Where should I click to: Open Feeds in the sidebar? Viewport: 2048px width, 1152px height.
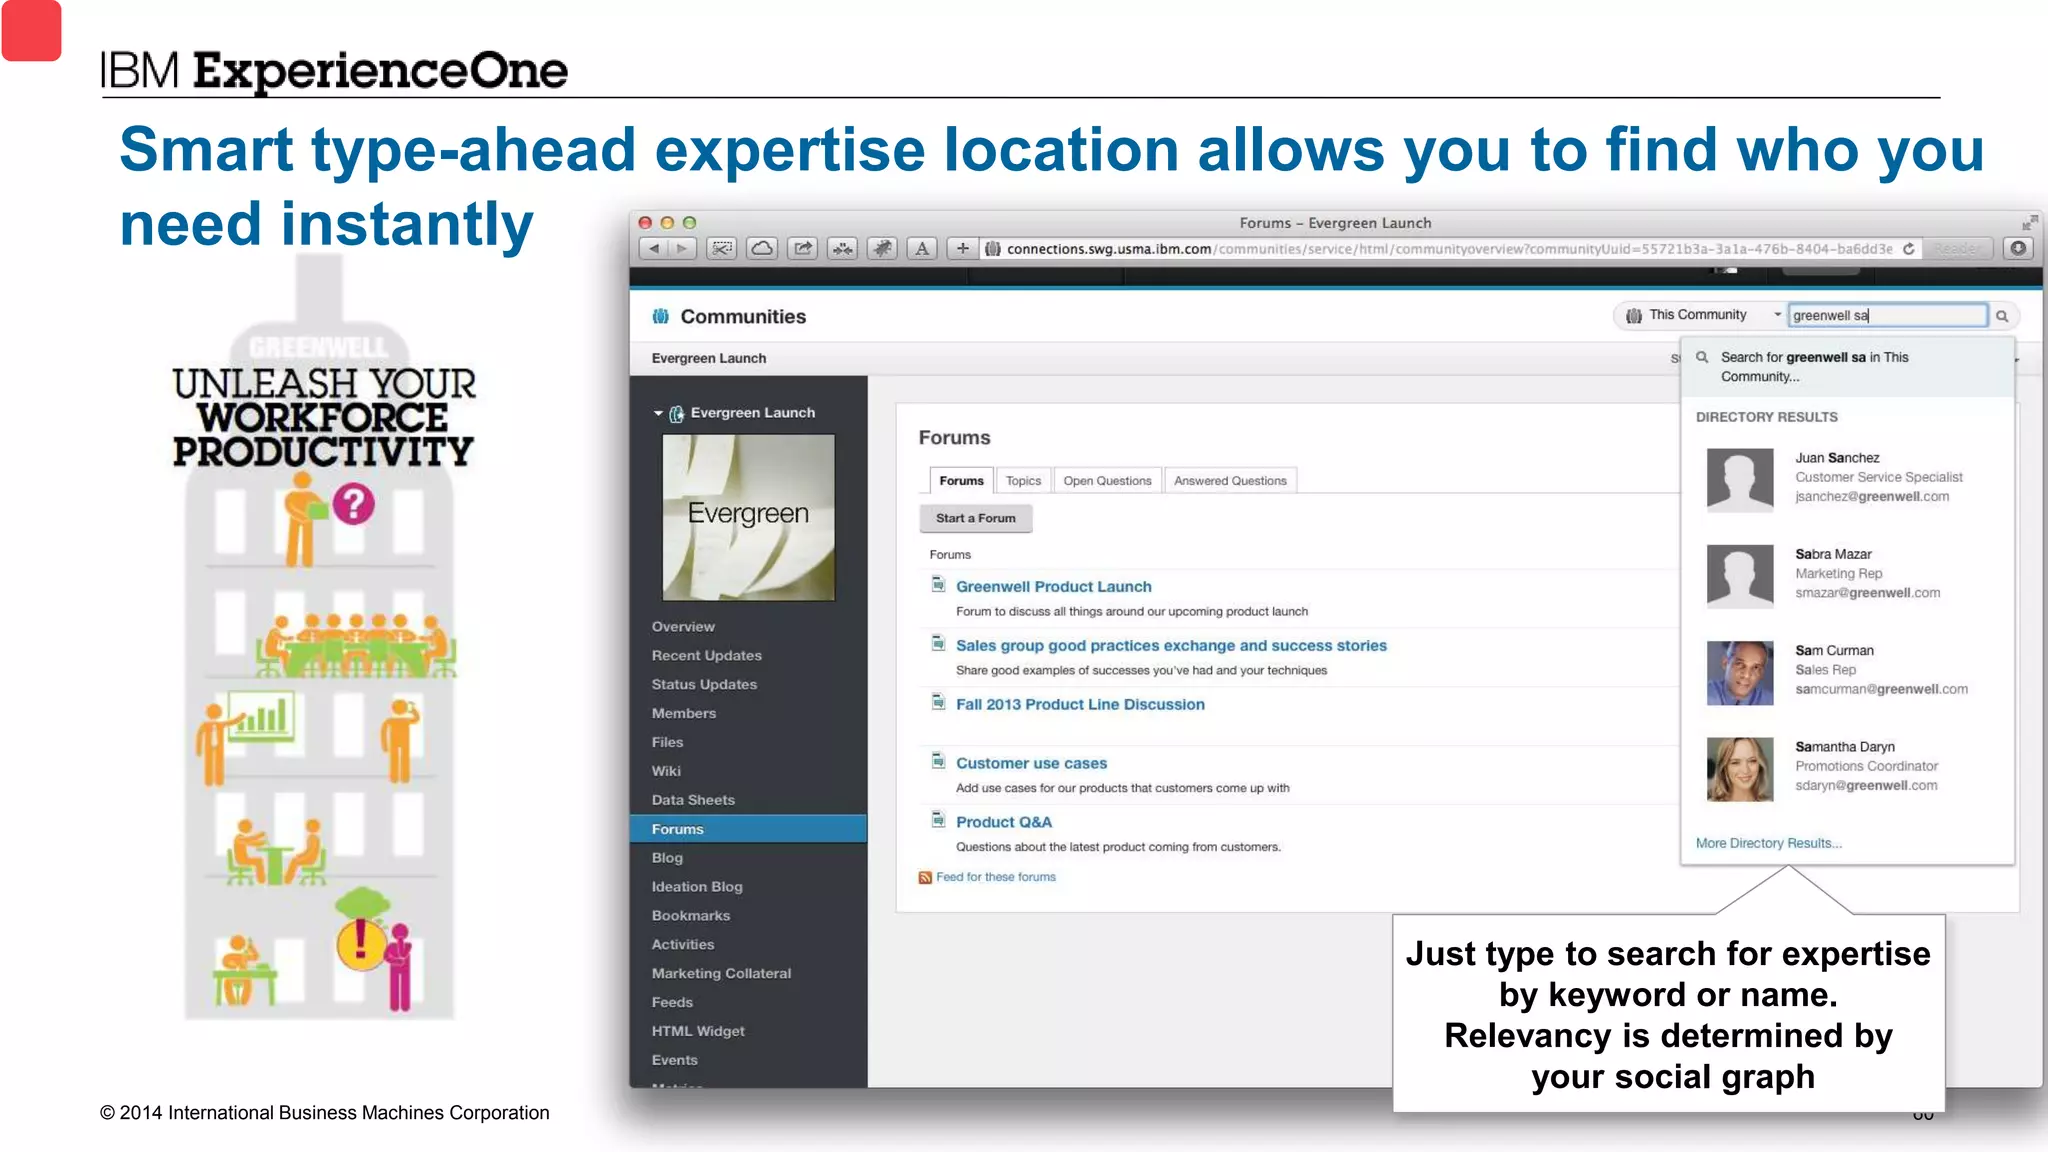672,1003
